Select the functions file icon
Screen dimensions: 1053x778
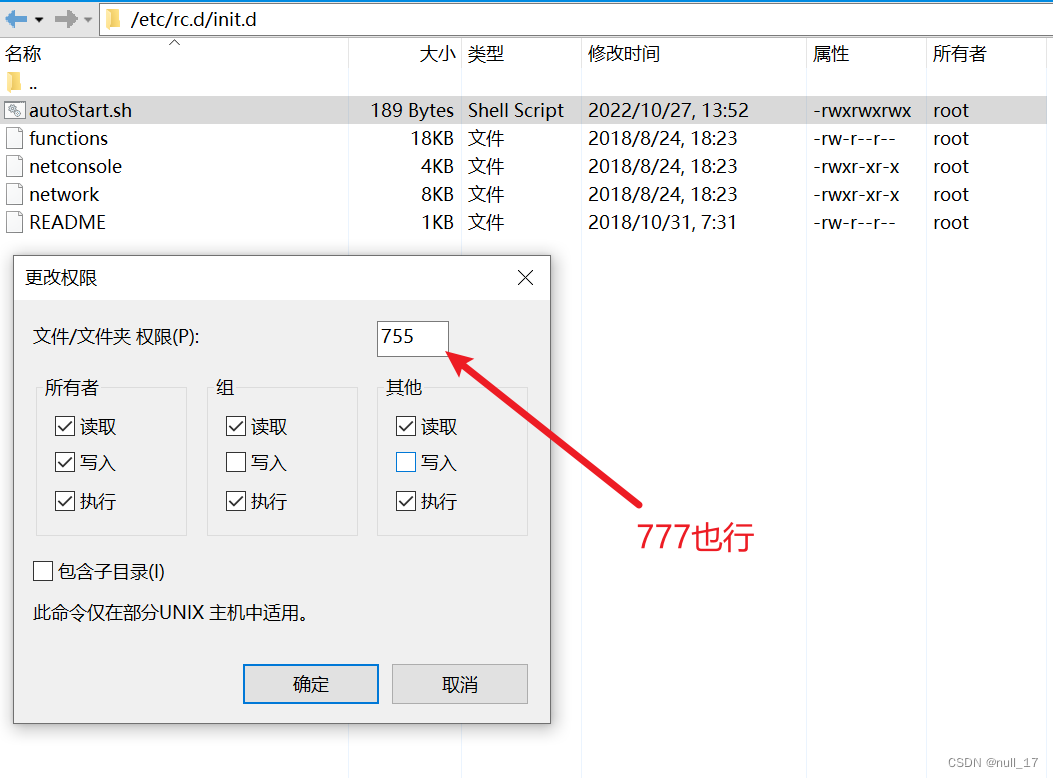pos(14,138)
